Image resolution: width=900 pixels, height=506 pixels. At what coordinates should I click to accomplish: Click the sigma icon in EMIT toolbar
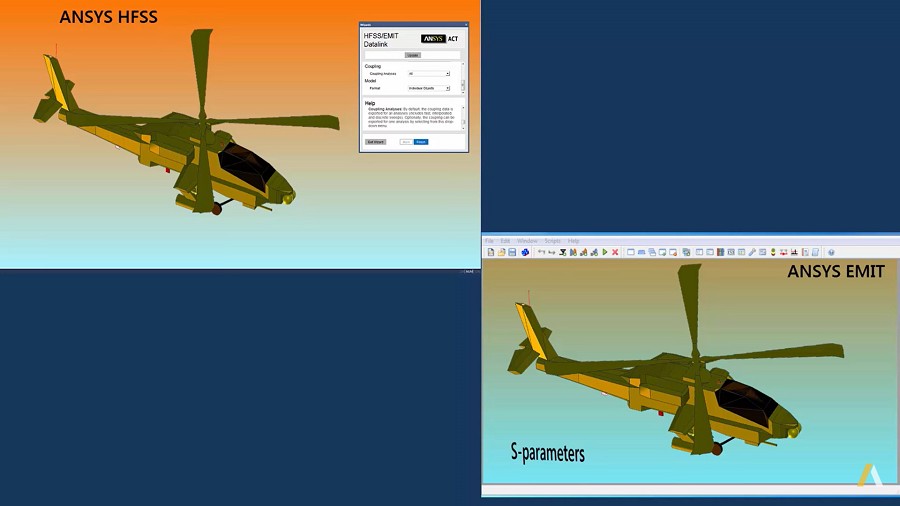(x=562, y=252)
